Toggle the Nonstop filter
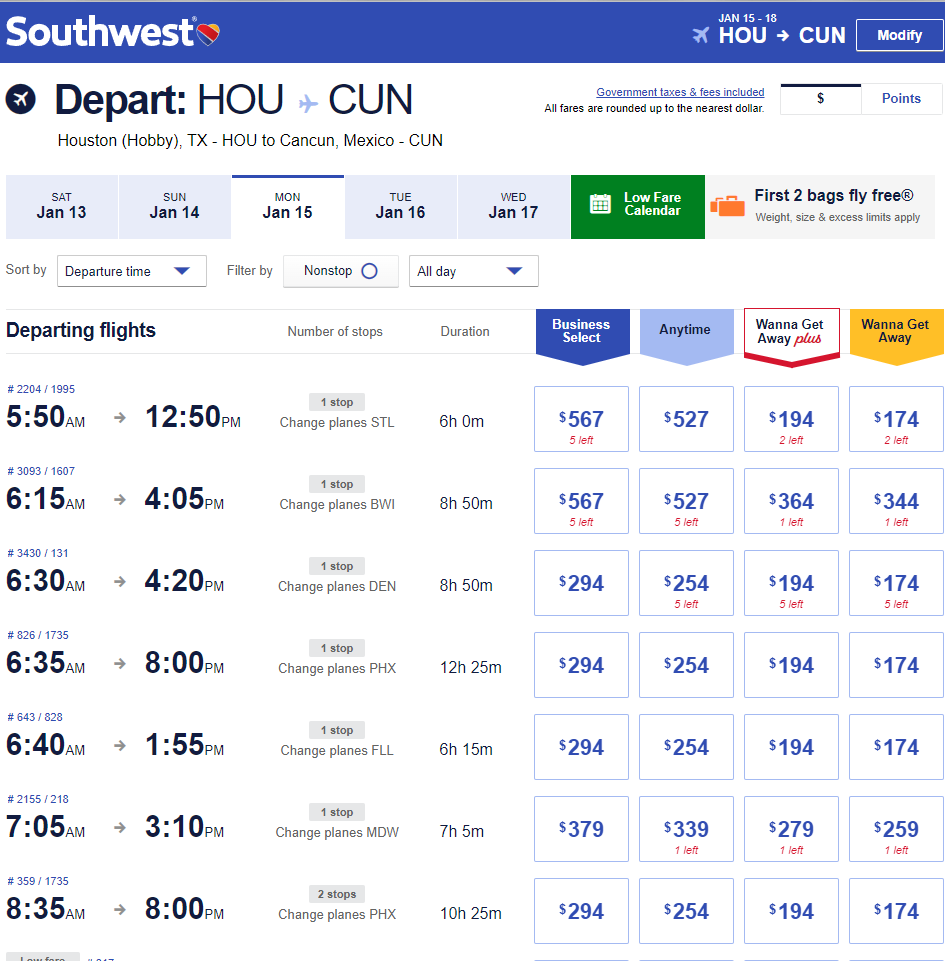Viewport: 945px width, 961px height. click(x=341, y=271)
